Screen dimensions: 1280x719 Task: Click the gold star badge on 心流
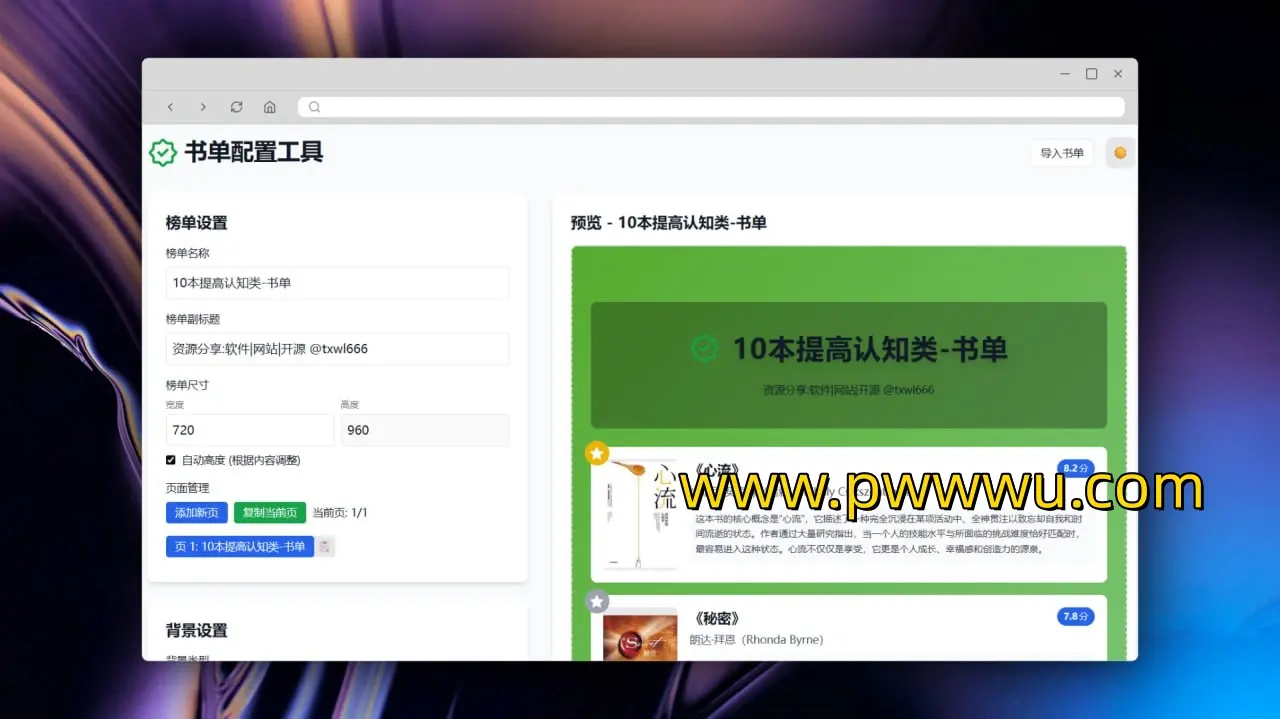597,454
